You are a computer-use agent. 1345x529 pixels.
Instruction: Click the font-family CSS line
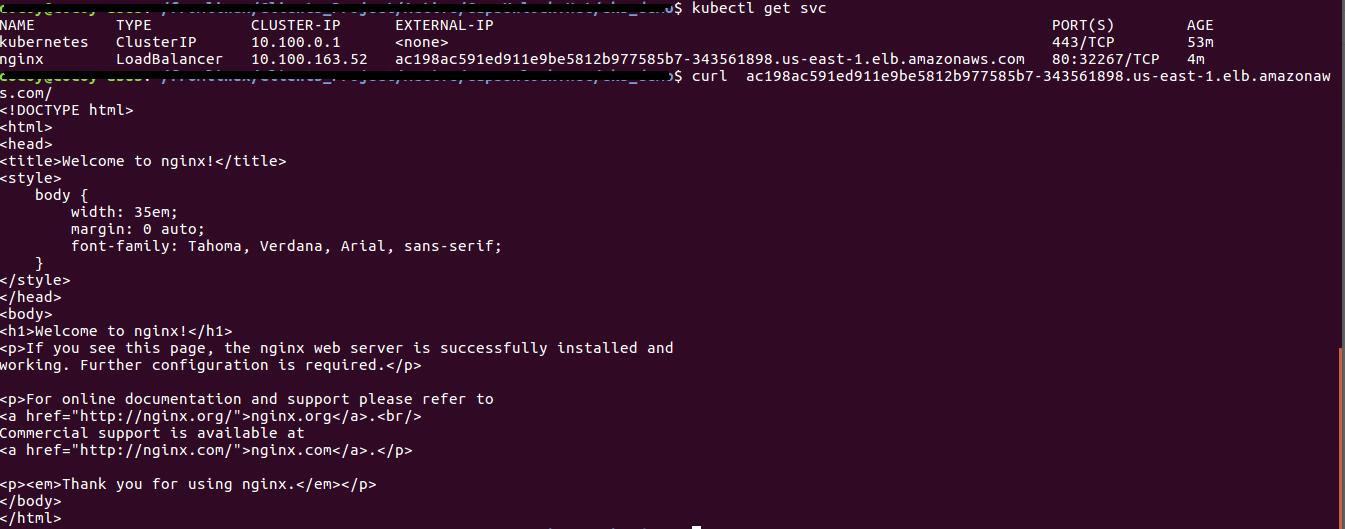pyautogui.click(x=286, y=246)
